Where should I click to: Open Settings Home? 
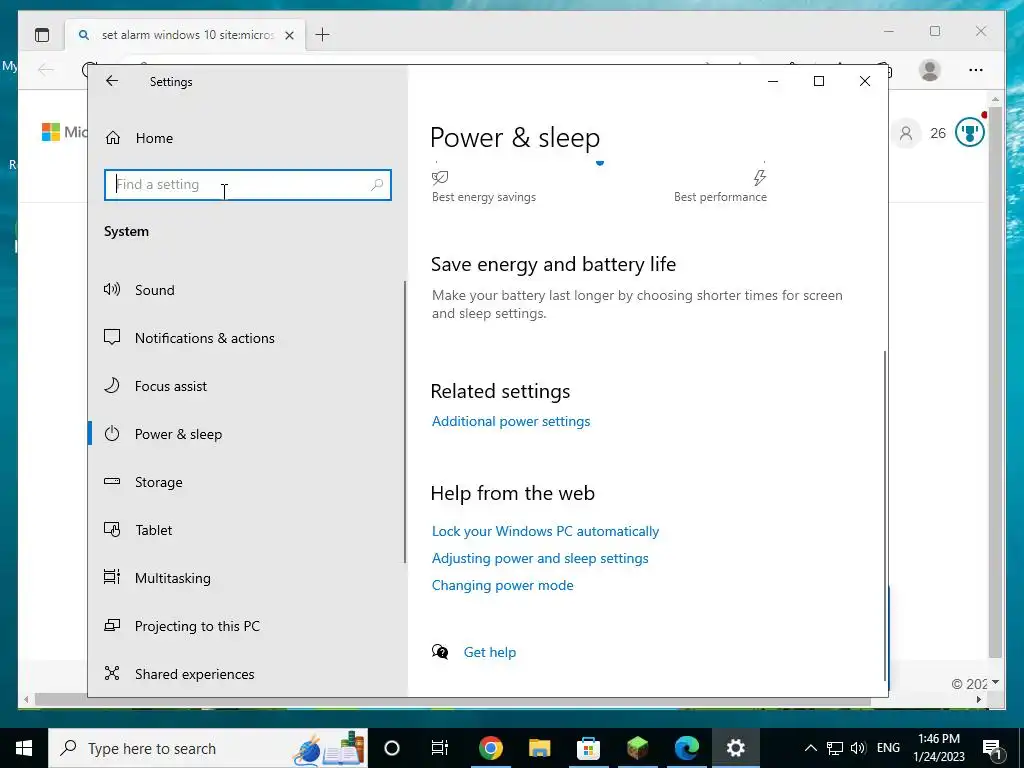coord(154,138)
